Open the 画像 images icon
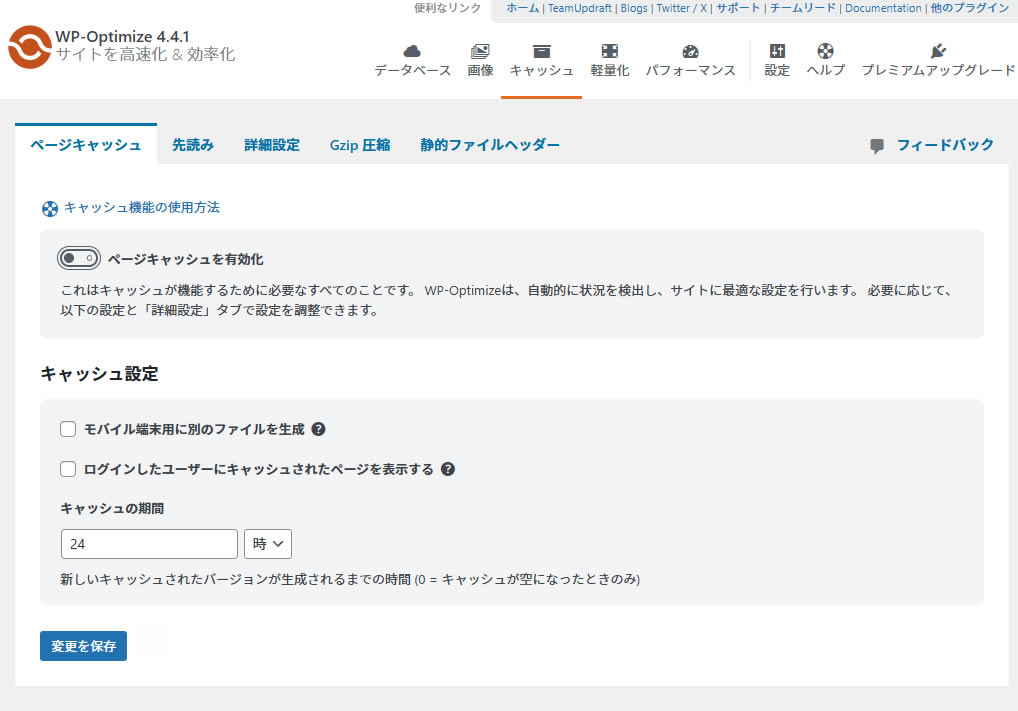The width and height of the screenshot is (1018, 711). coord(480,52)
